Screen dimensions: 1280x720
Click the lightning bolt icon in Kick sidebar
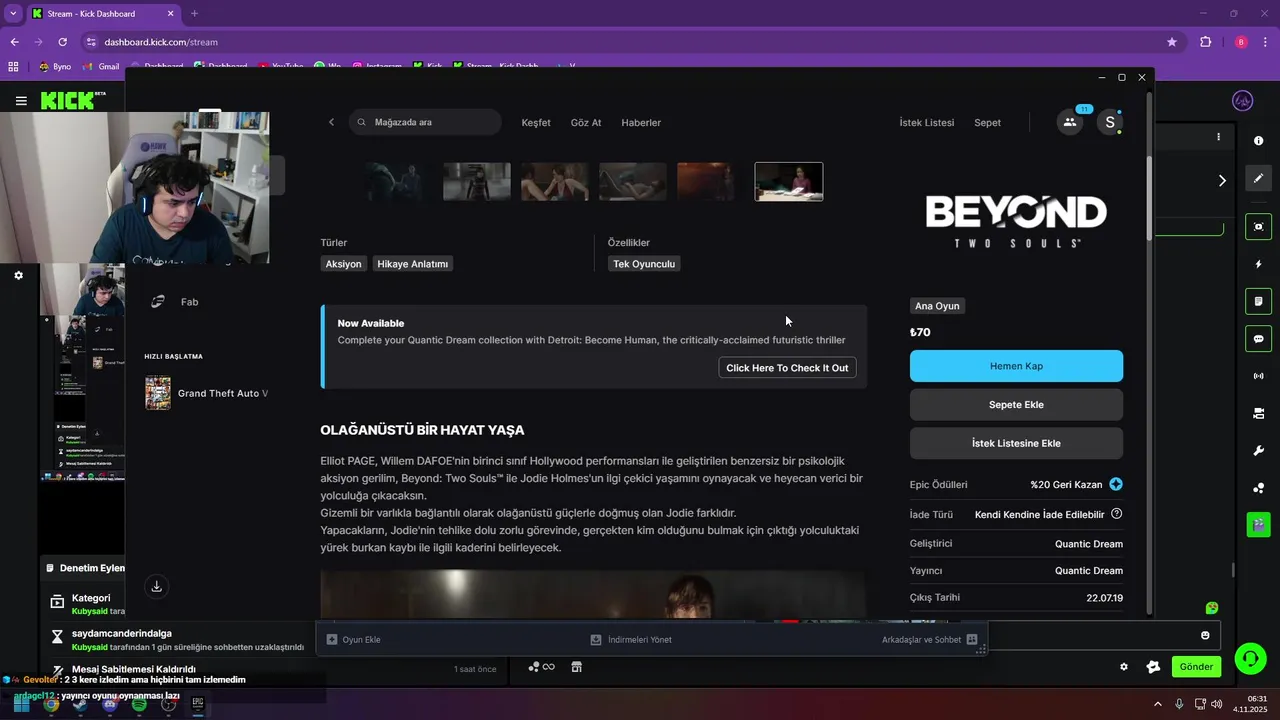pos(1258,264)
